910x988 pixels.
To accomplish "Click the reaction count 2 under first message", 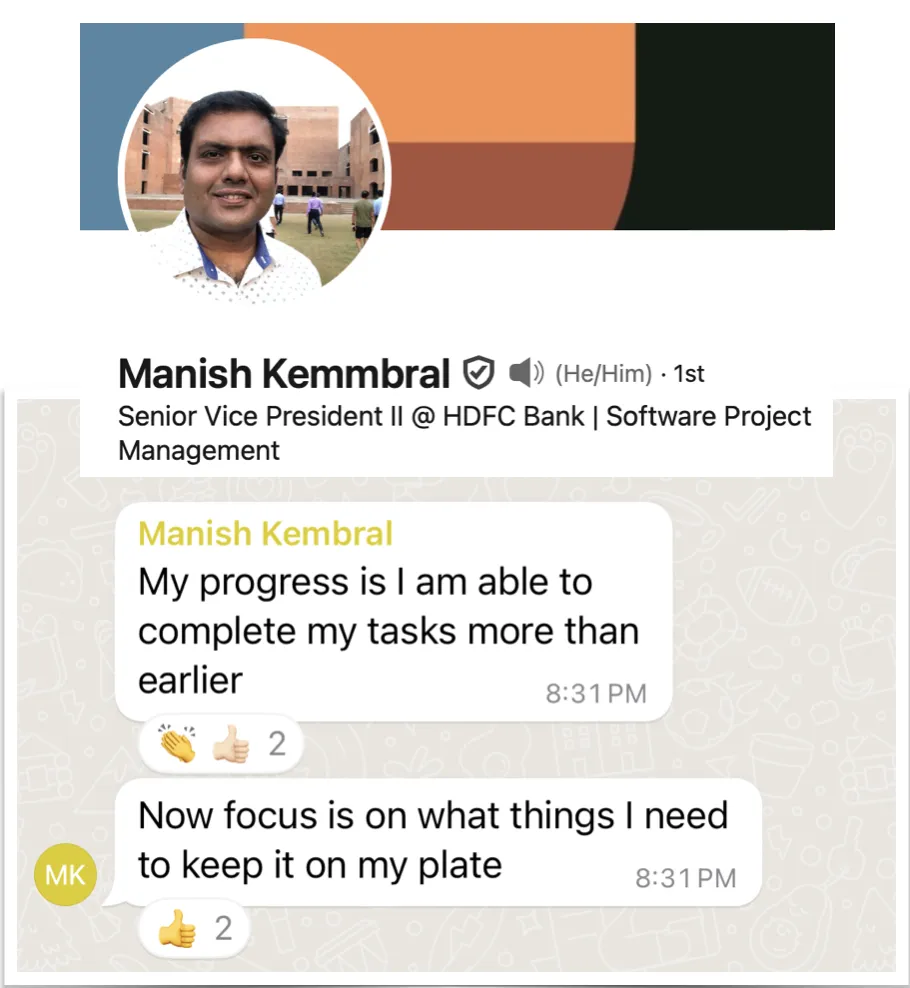I will pos(277,744).
